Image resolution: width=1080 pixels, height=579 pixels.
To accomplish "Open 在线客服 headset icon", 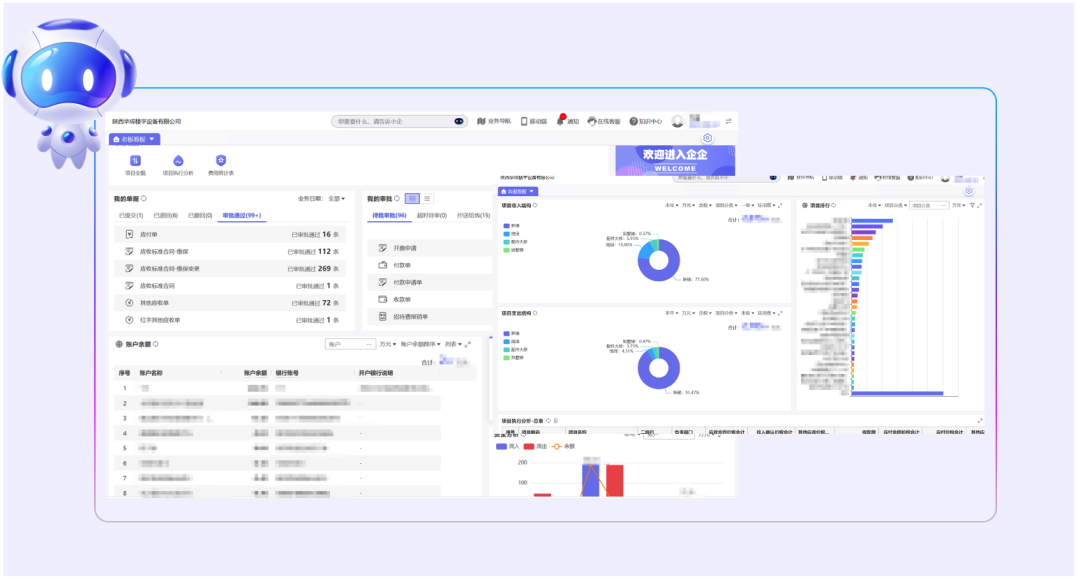I will point(592,121).
